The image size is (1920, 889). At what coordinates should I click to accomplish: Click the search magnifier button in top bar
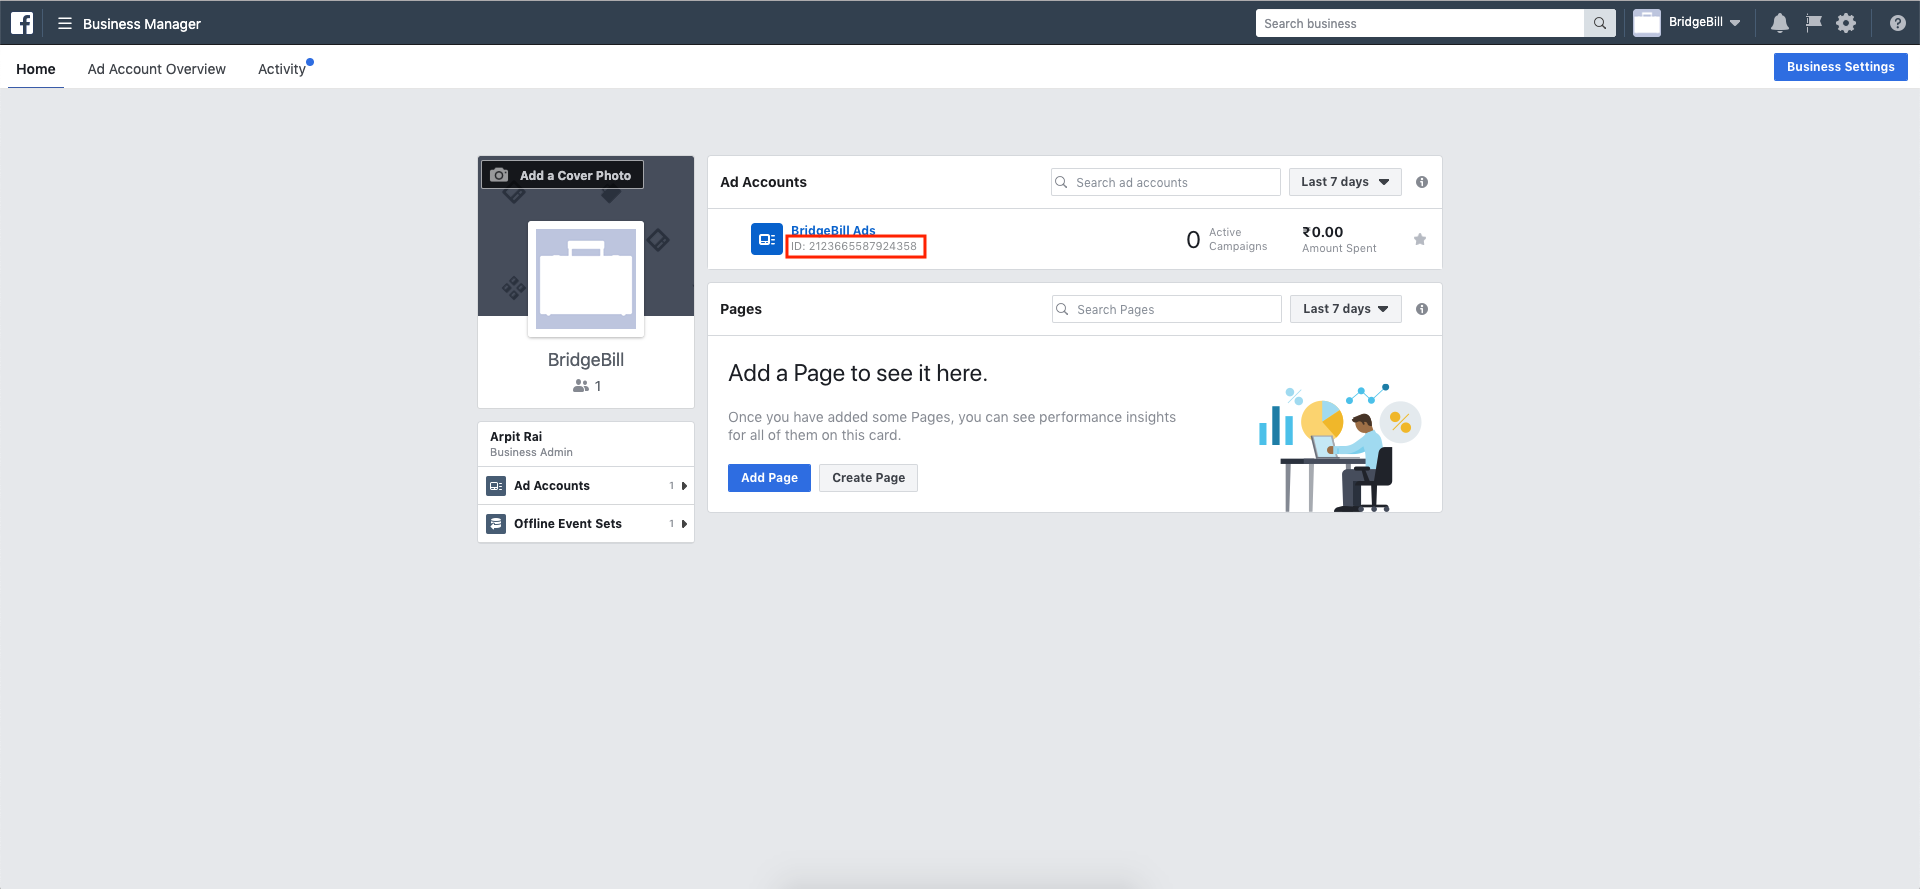1599,23
